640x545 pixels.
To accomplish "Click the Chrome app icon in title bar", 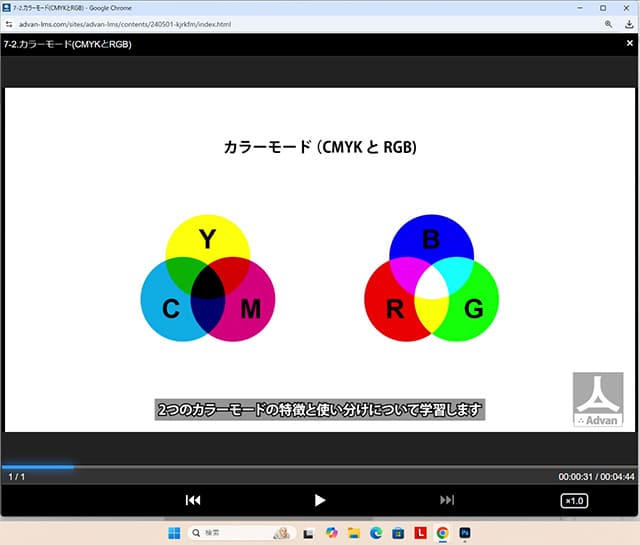I will [x=6, y=7].
